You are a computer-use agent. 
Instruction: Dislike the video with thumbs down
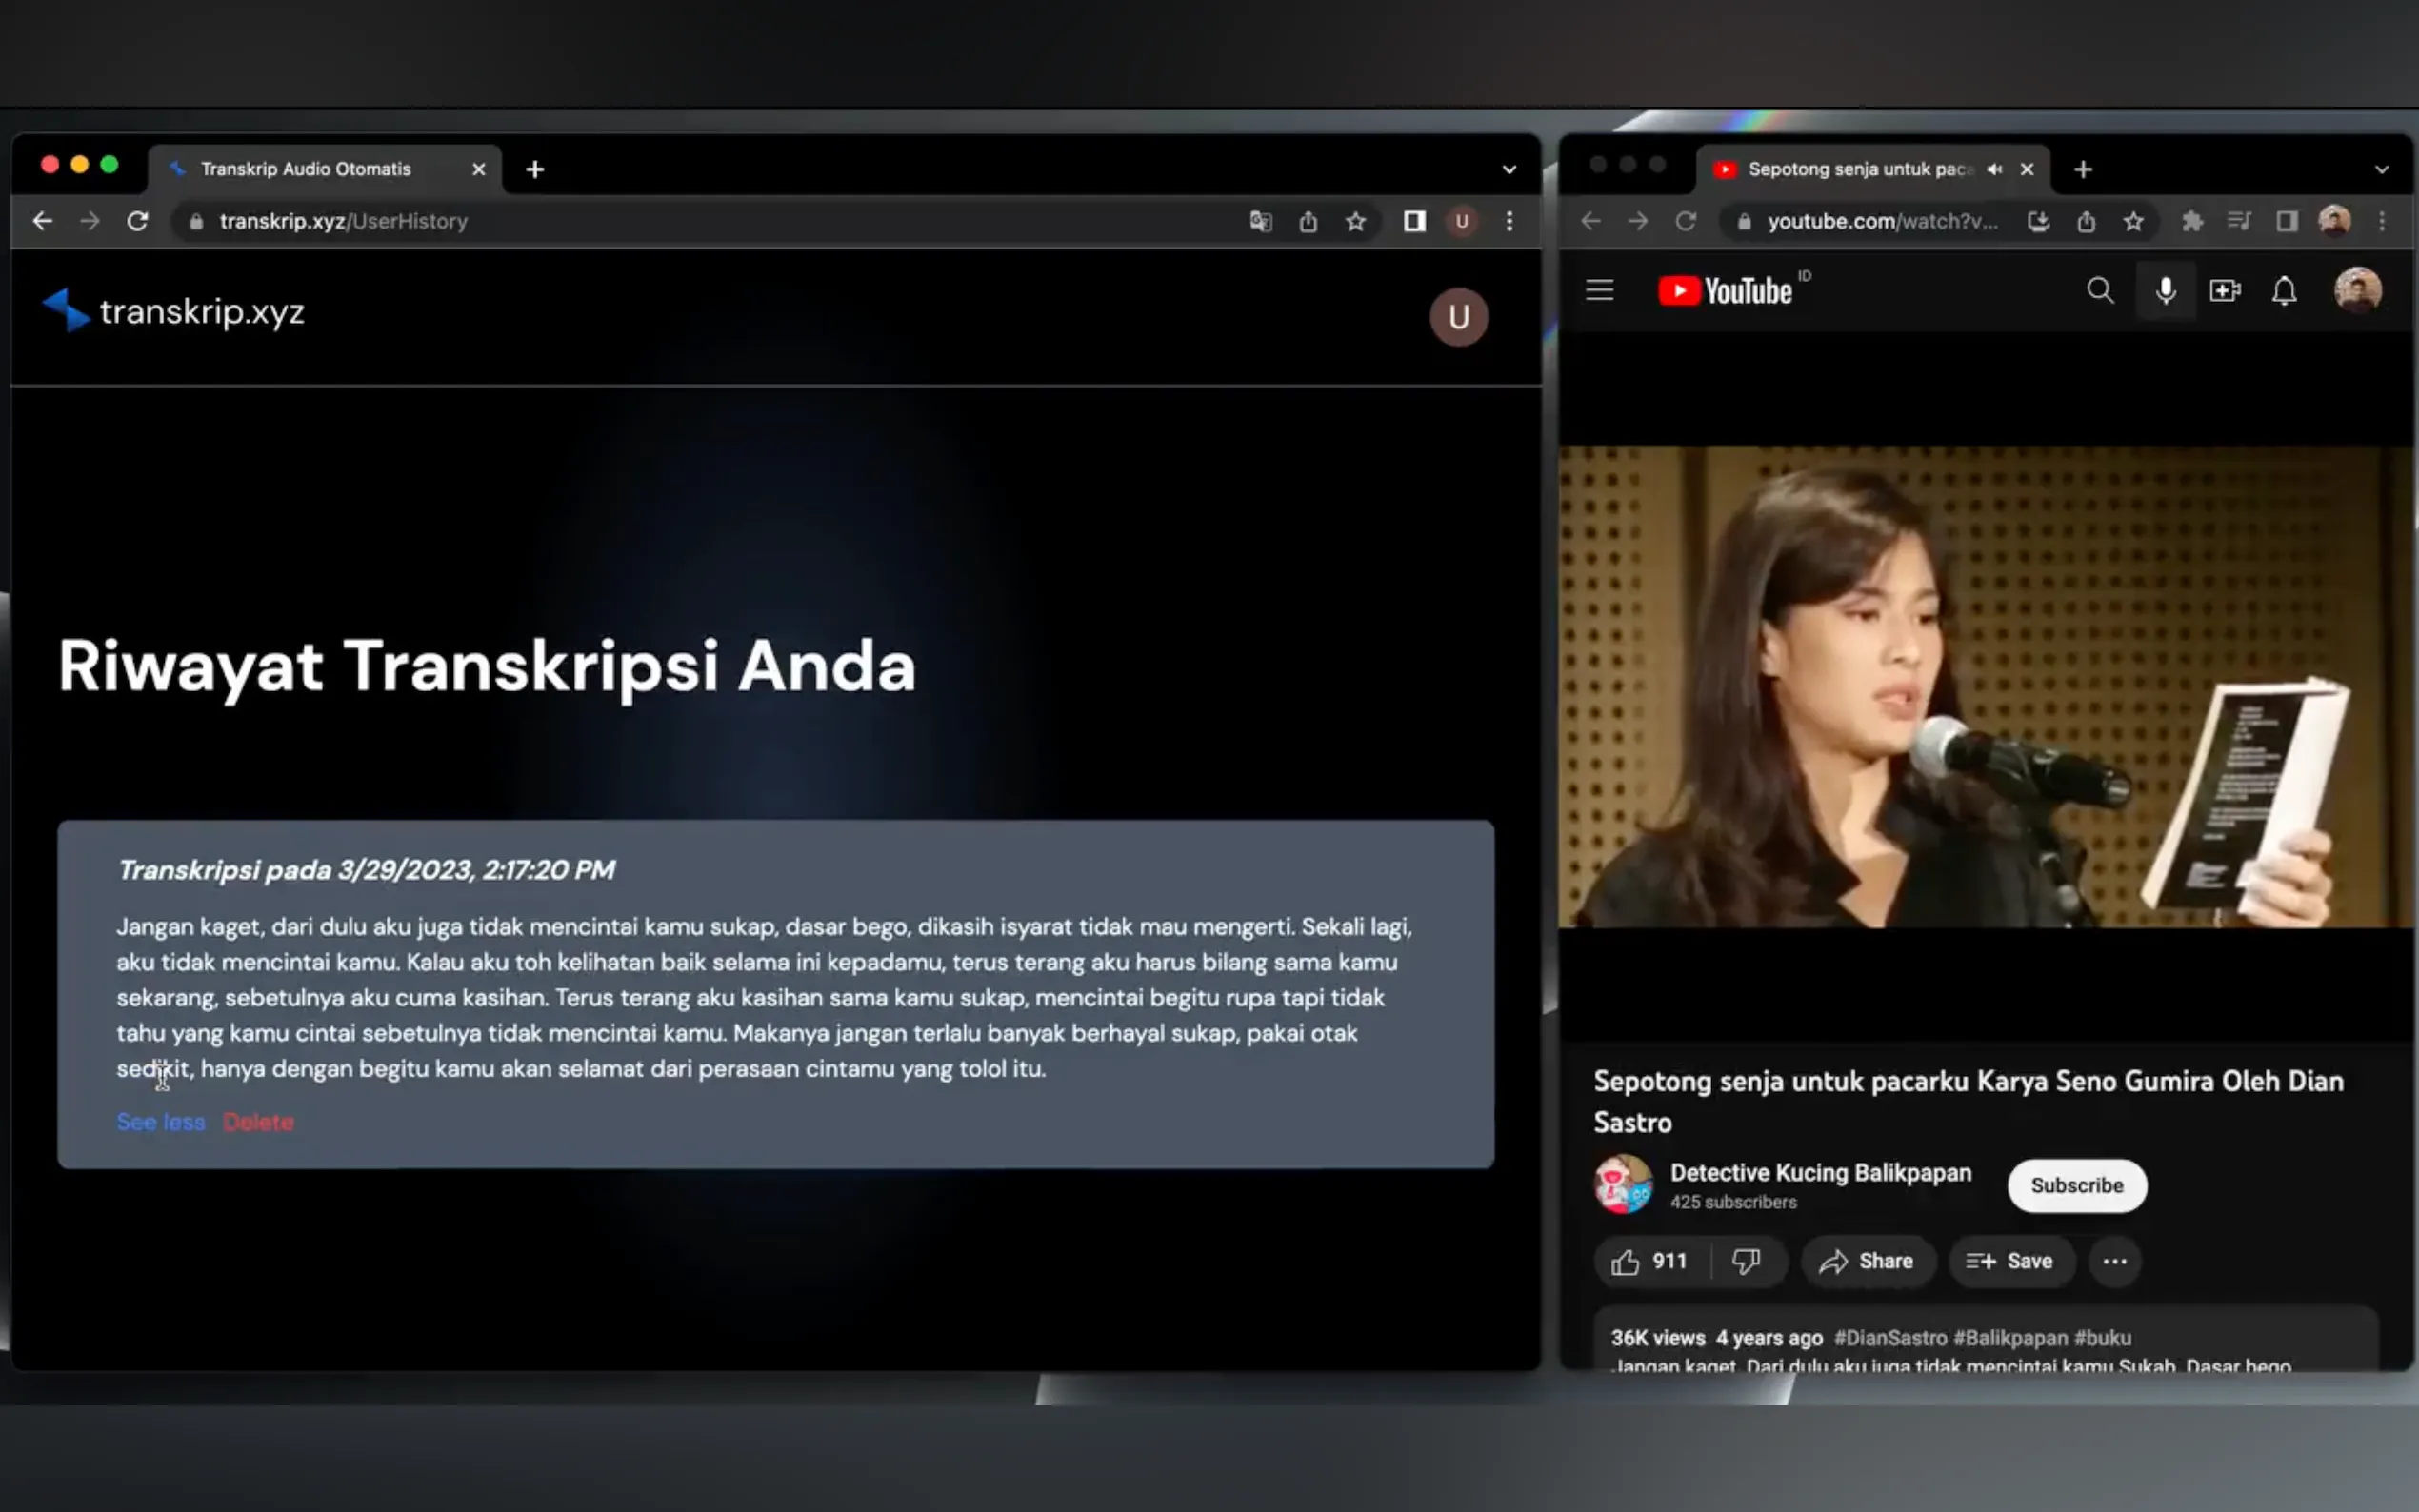[1746, 1261]
